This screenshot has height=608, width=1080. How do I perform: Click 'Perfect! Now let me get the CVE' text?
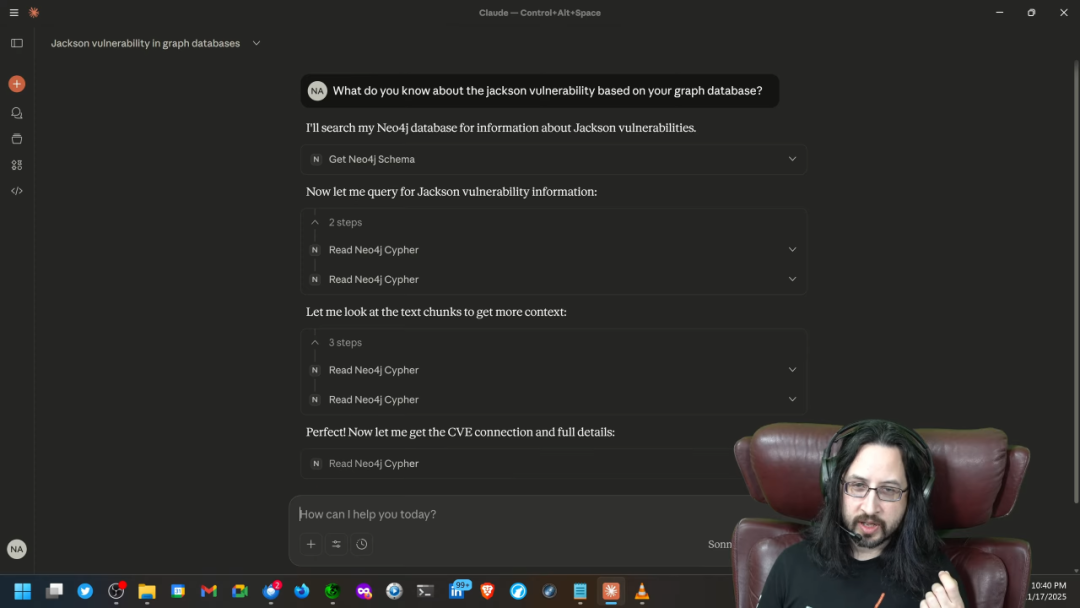[460, 432]
